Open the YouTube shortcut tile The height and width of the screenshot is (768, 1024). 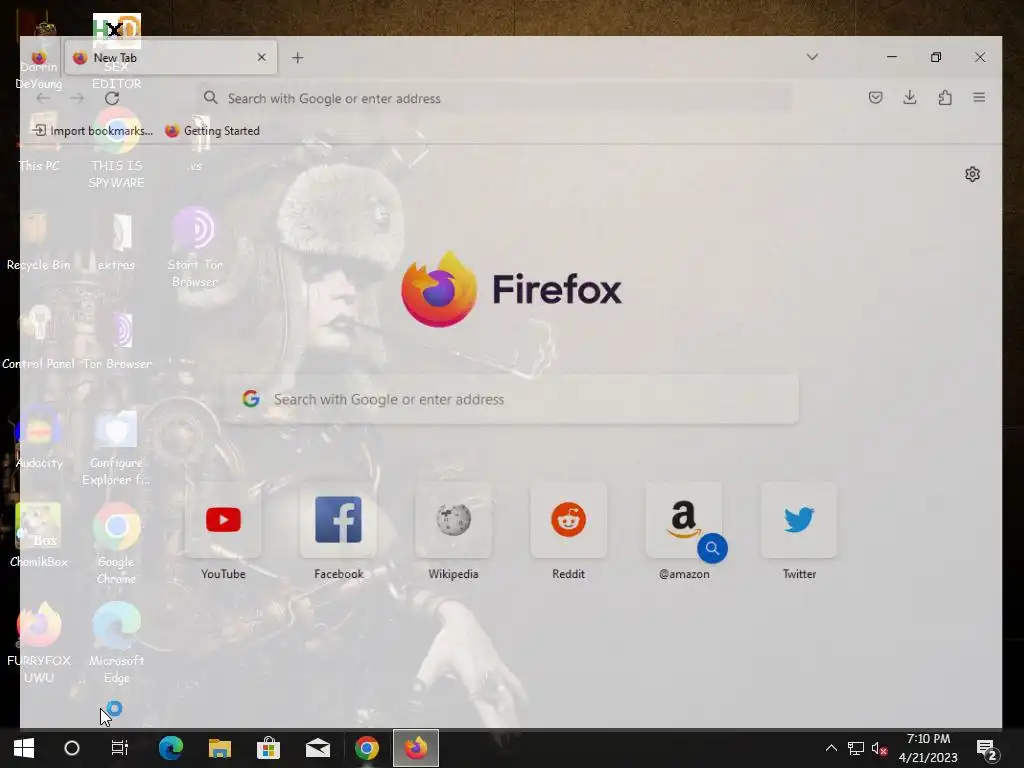223,520
